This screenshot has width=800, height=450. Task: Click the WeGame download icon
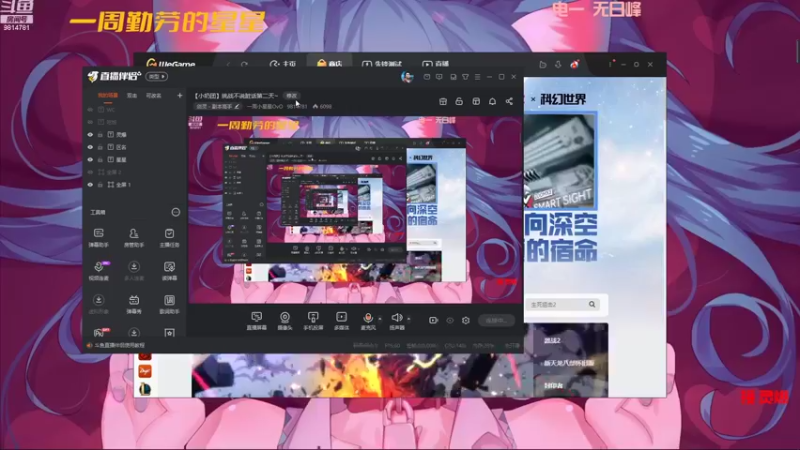pos(558,64)
